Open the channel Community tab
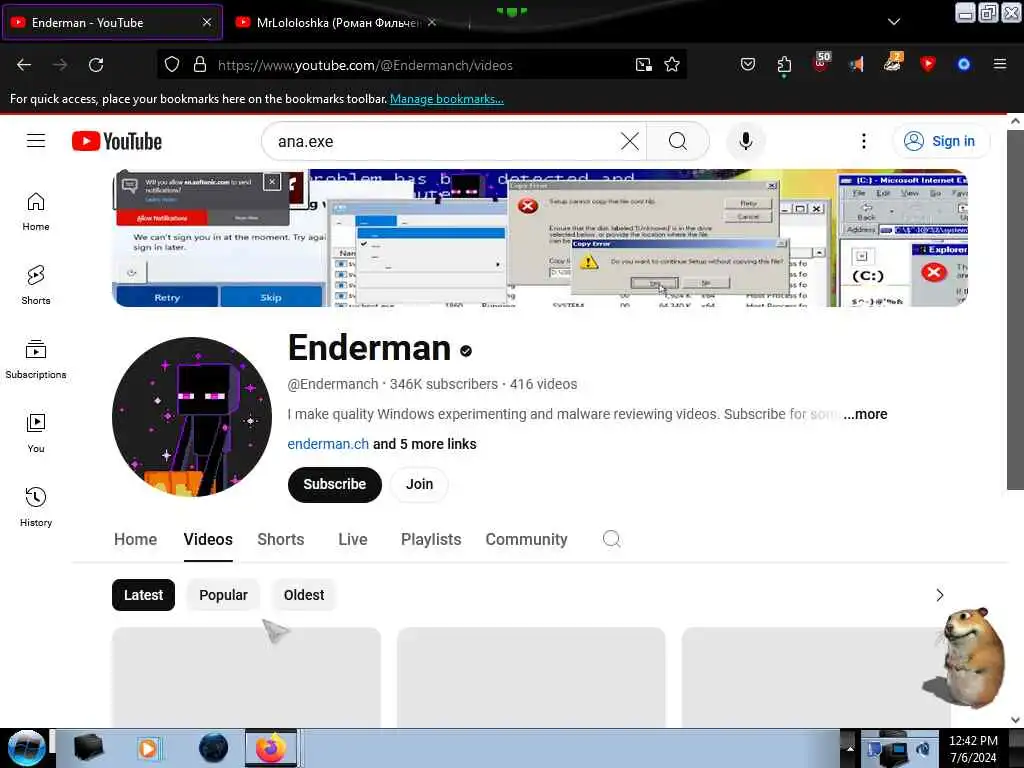This screenshot has width=1024, height=768. (526, 539)
